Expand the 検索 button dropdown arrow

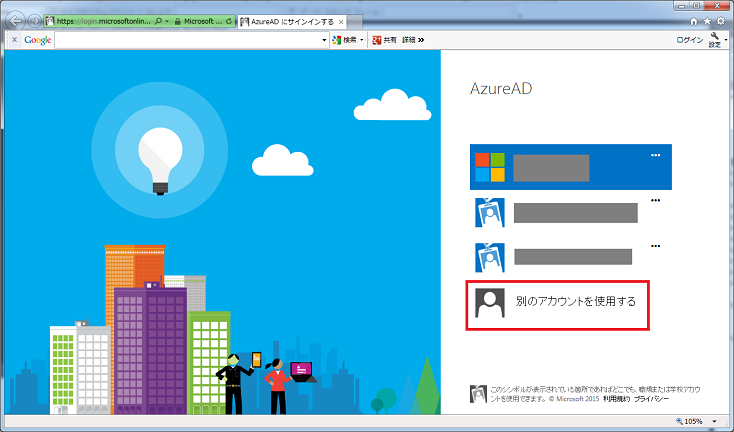tap(362, 40)
